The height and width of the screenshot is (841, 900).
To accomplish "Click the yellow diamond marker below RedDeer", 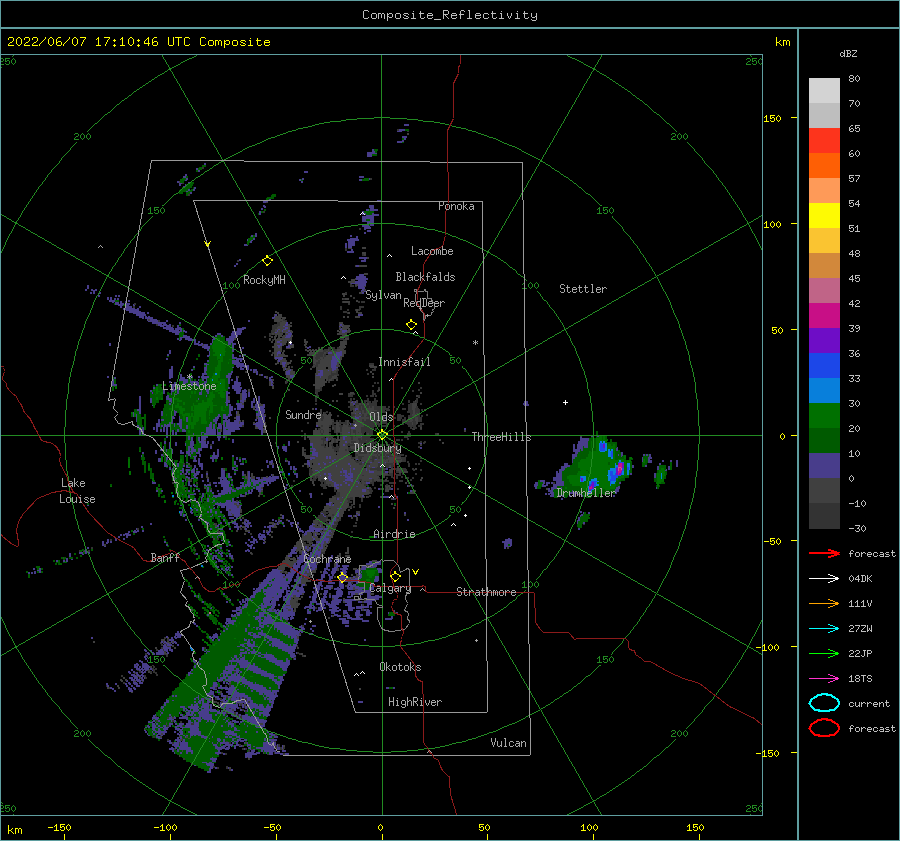I will pos(412,325).
